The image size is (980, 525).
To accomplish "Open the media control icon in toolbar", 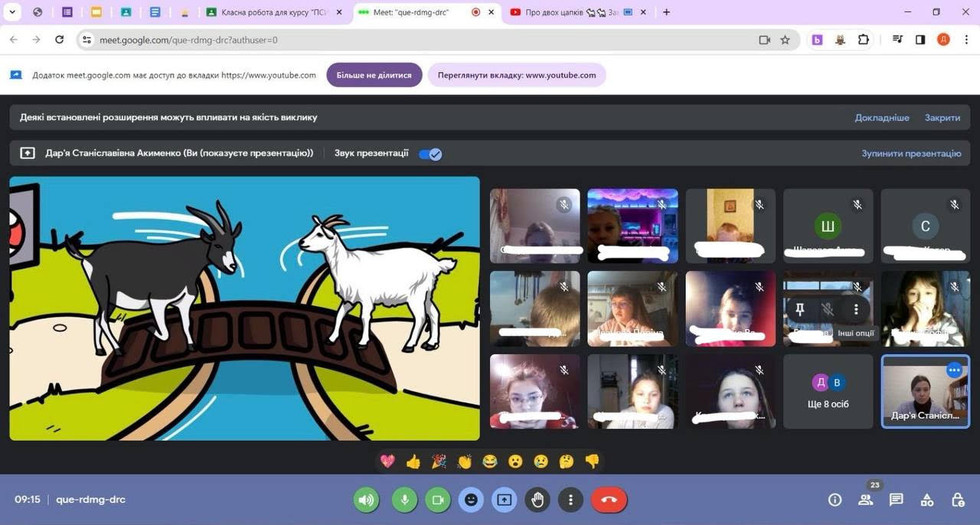I will [x=898, y=39].
